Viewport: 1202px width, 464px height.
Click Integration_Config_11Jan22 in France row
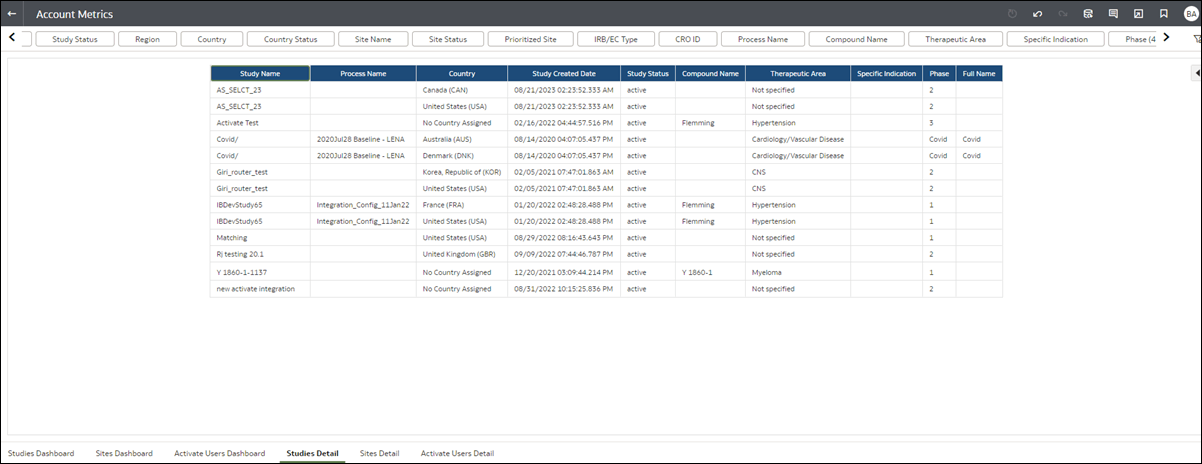click(363, 205)
